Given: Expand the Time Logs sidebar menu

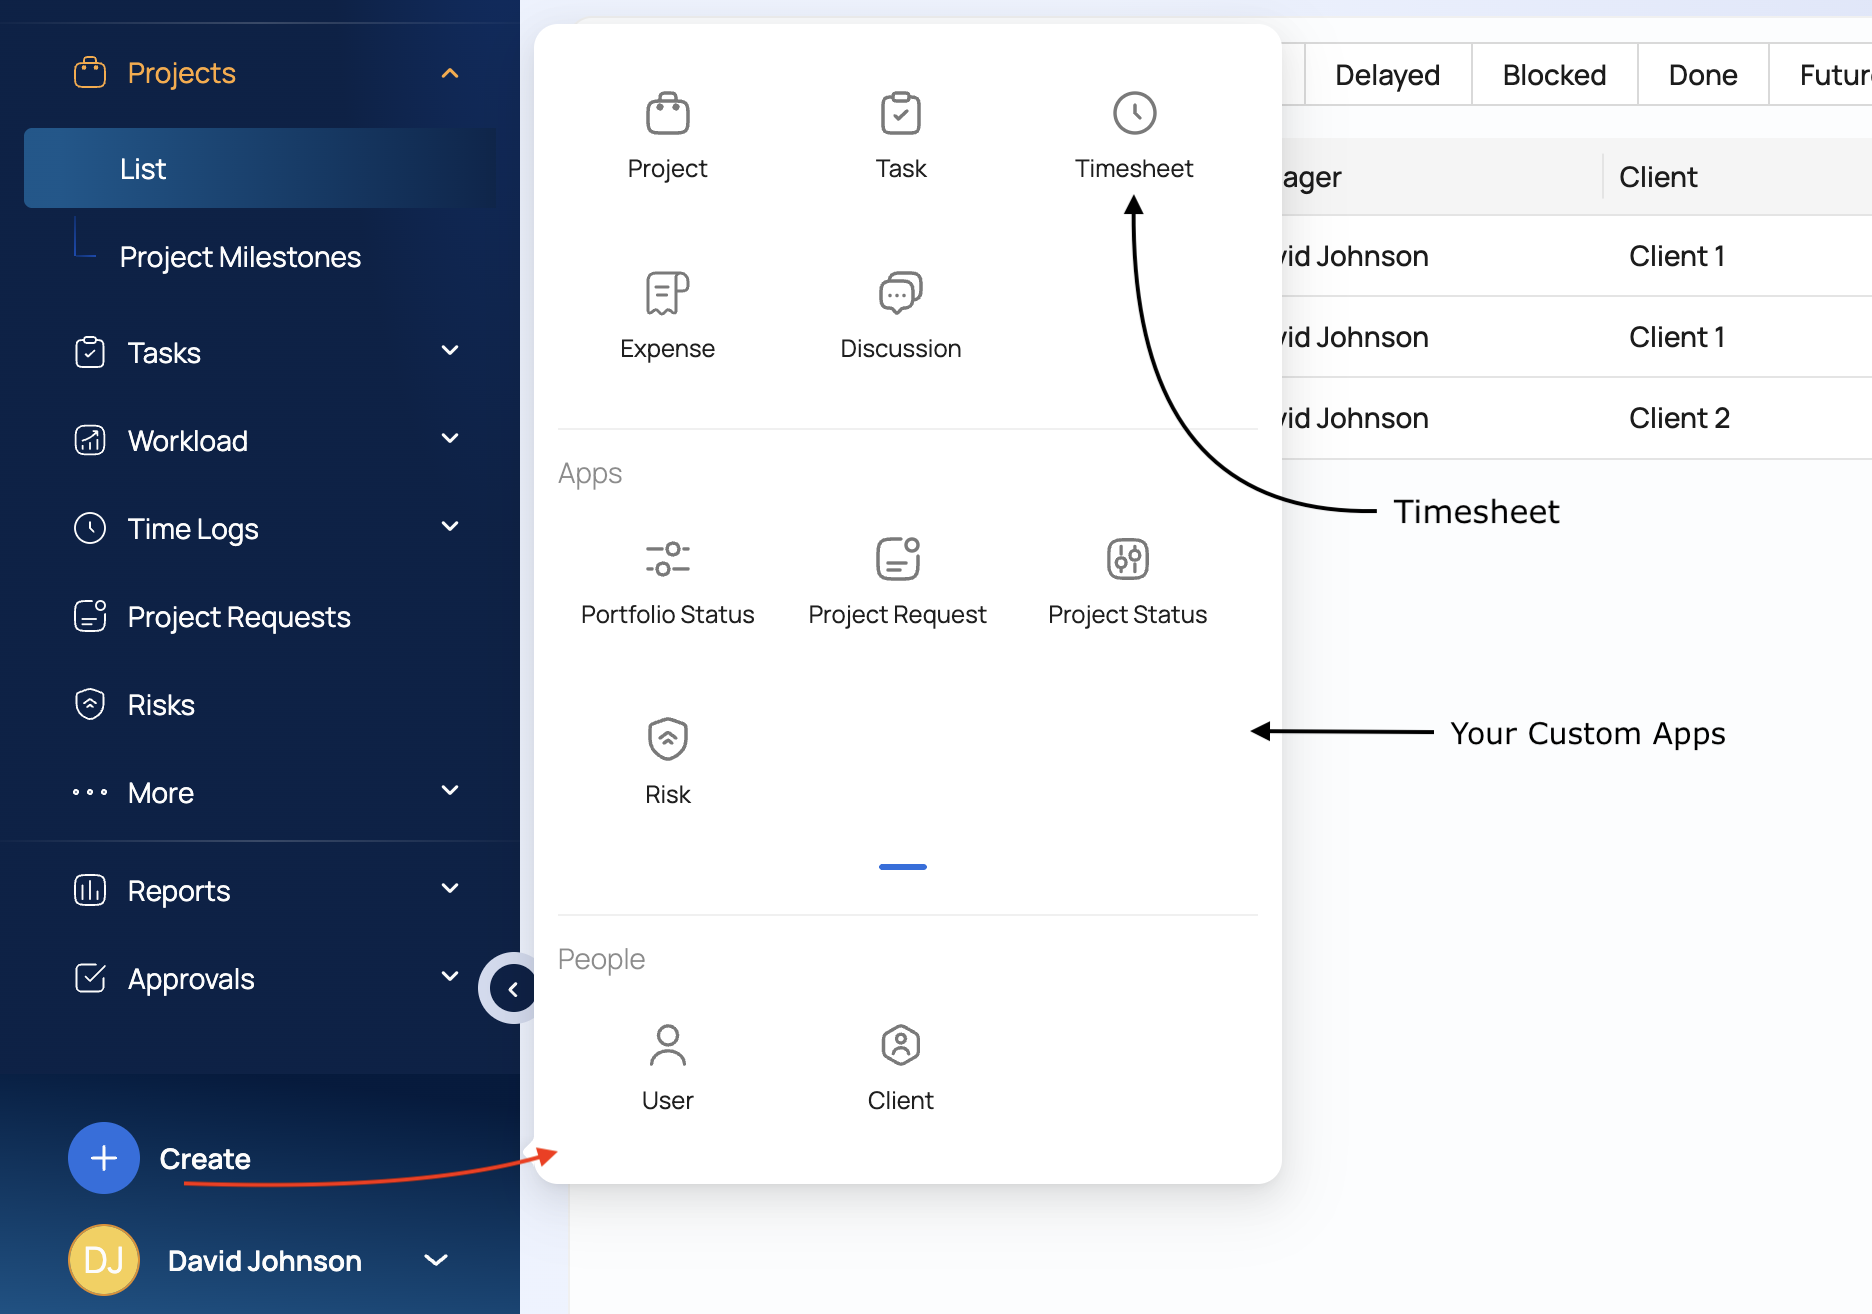Looking at the screenshot, I should [x=450, y=527].
